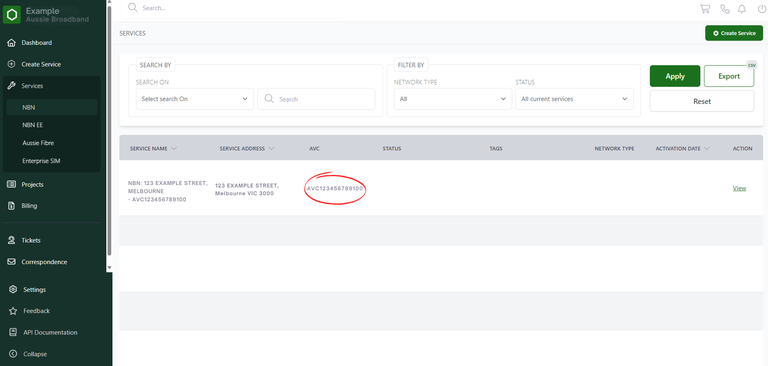Click the AVC column header
Viewport: 768px width, 366px height.
point(314,148)
